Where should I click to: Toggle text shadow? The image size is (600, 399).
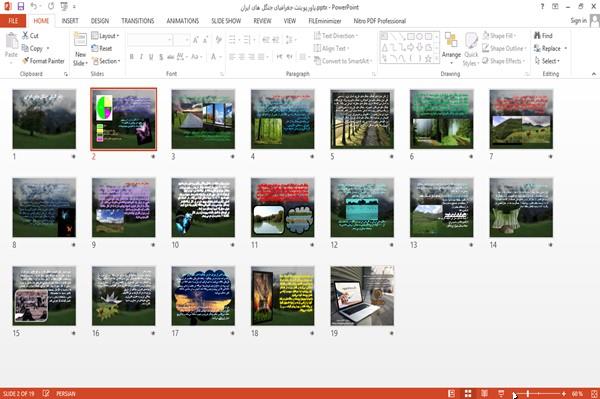point(161,57)
